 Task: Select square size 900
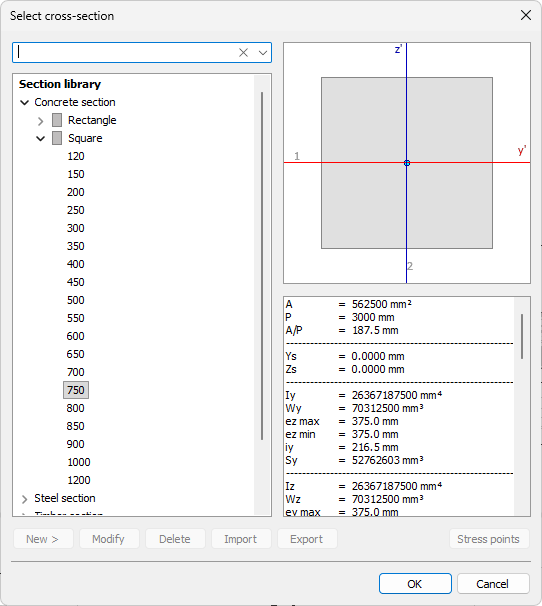[76, 444]
